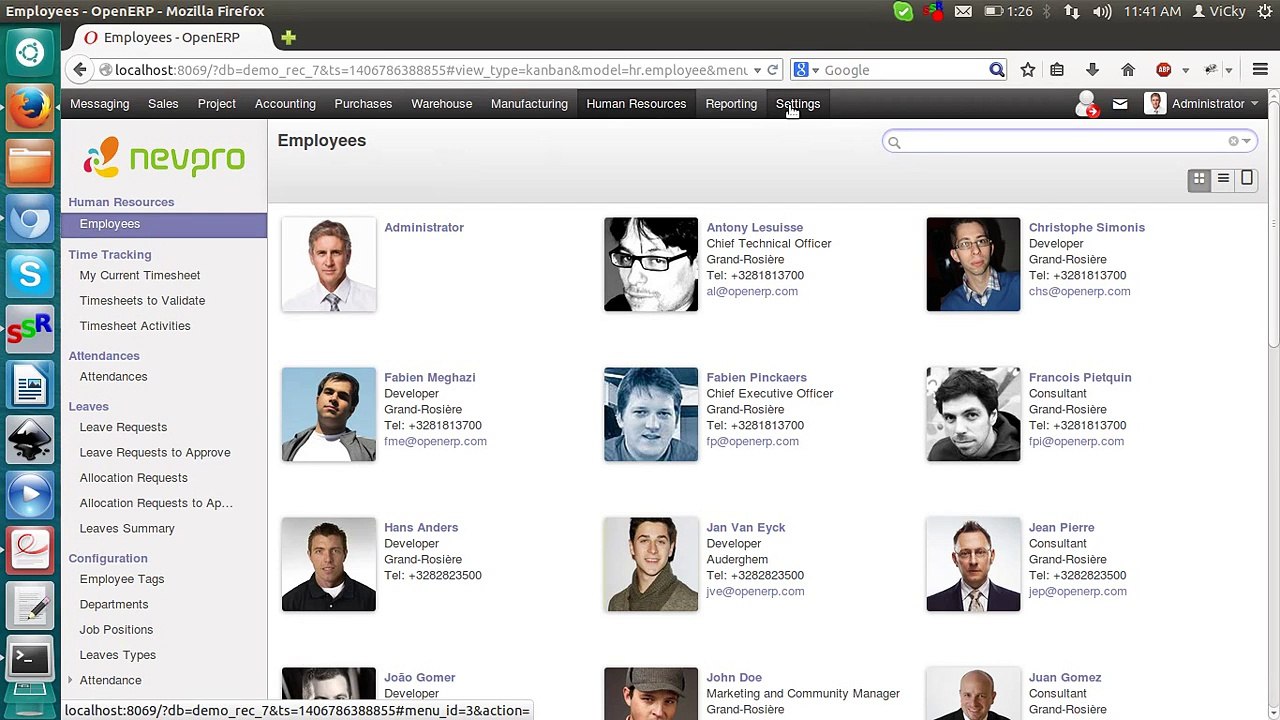Open battery indicator showing 1:26
Screen dimensions: 1280x720
(1008, 12)
